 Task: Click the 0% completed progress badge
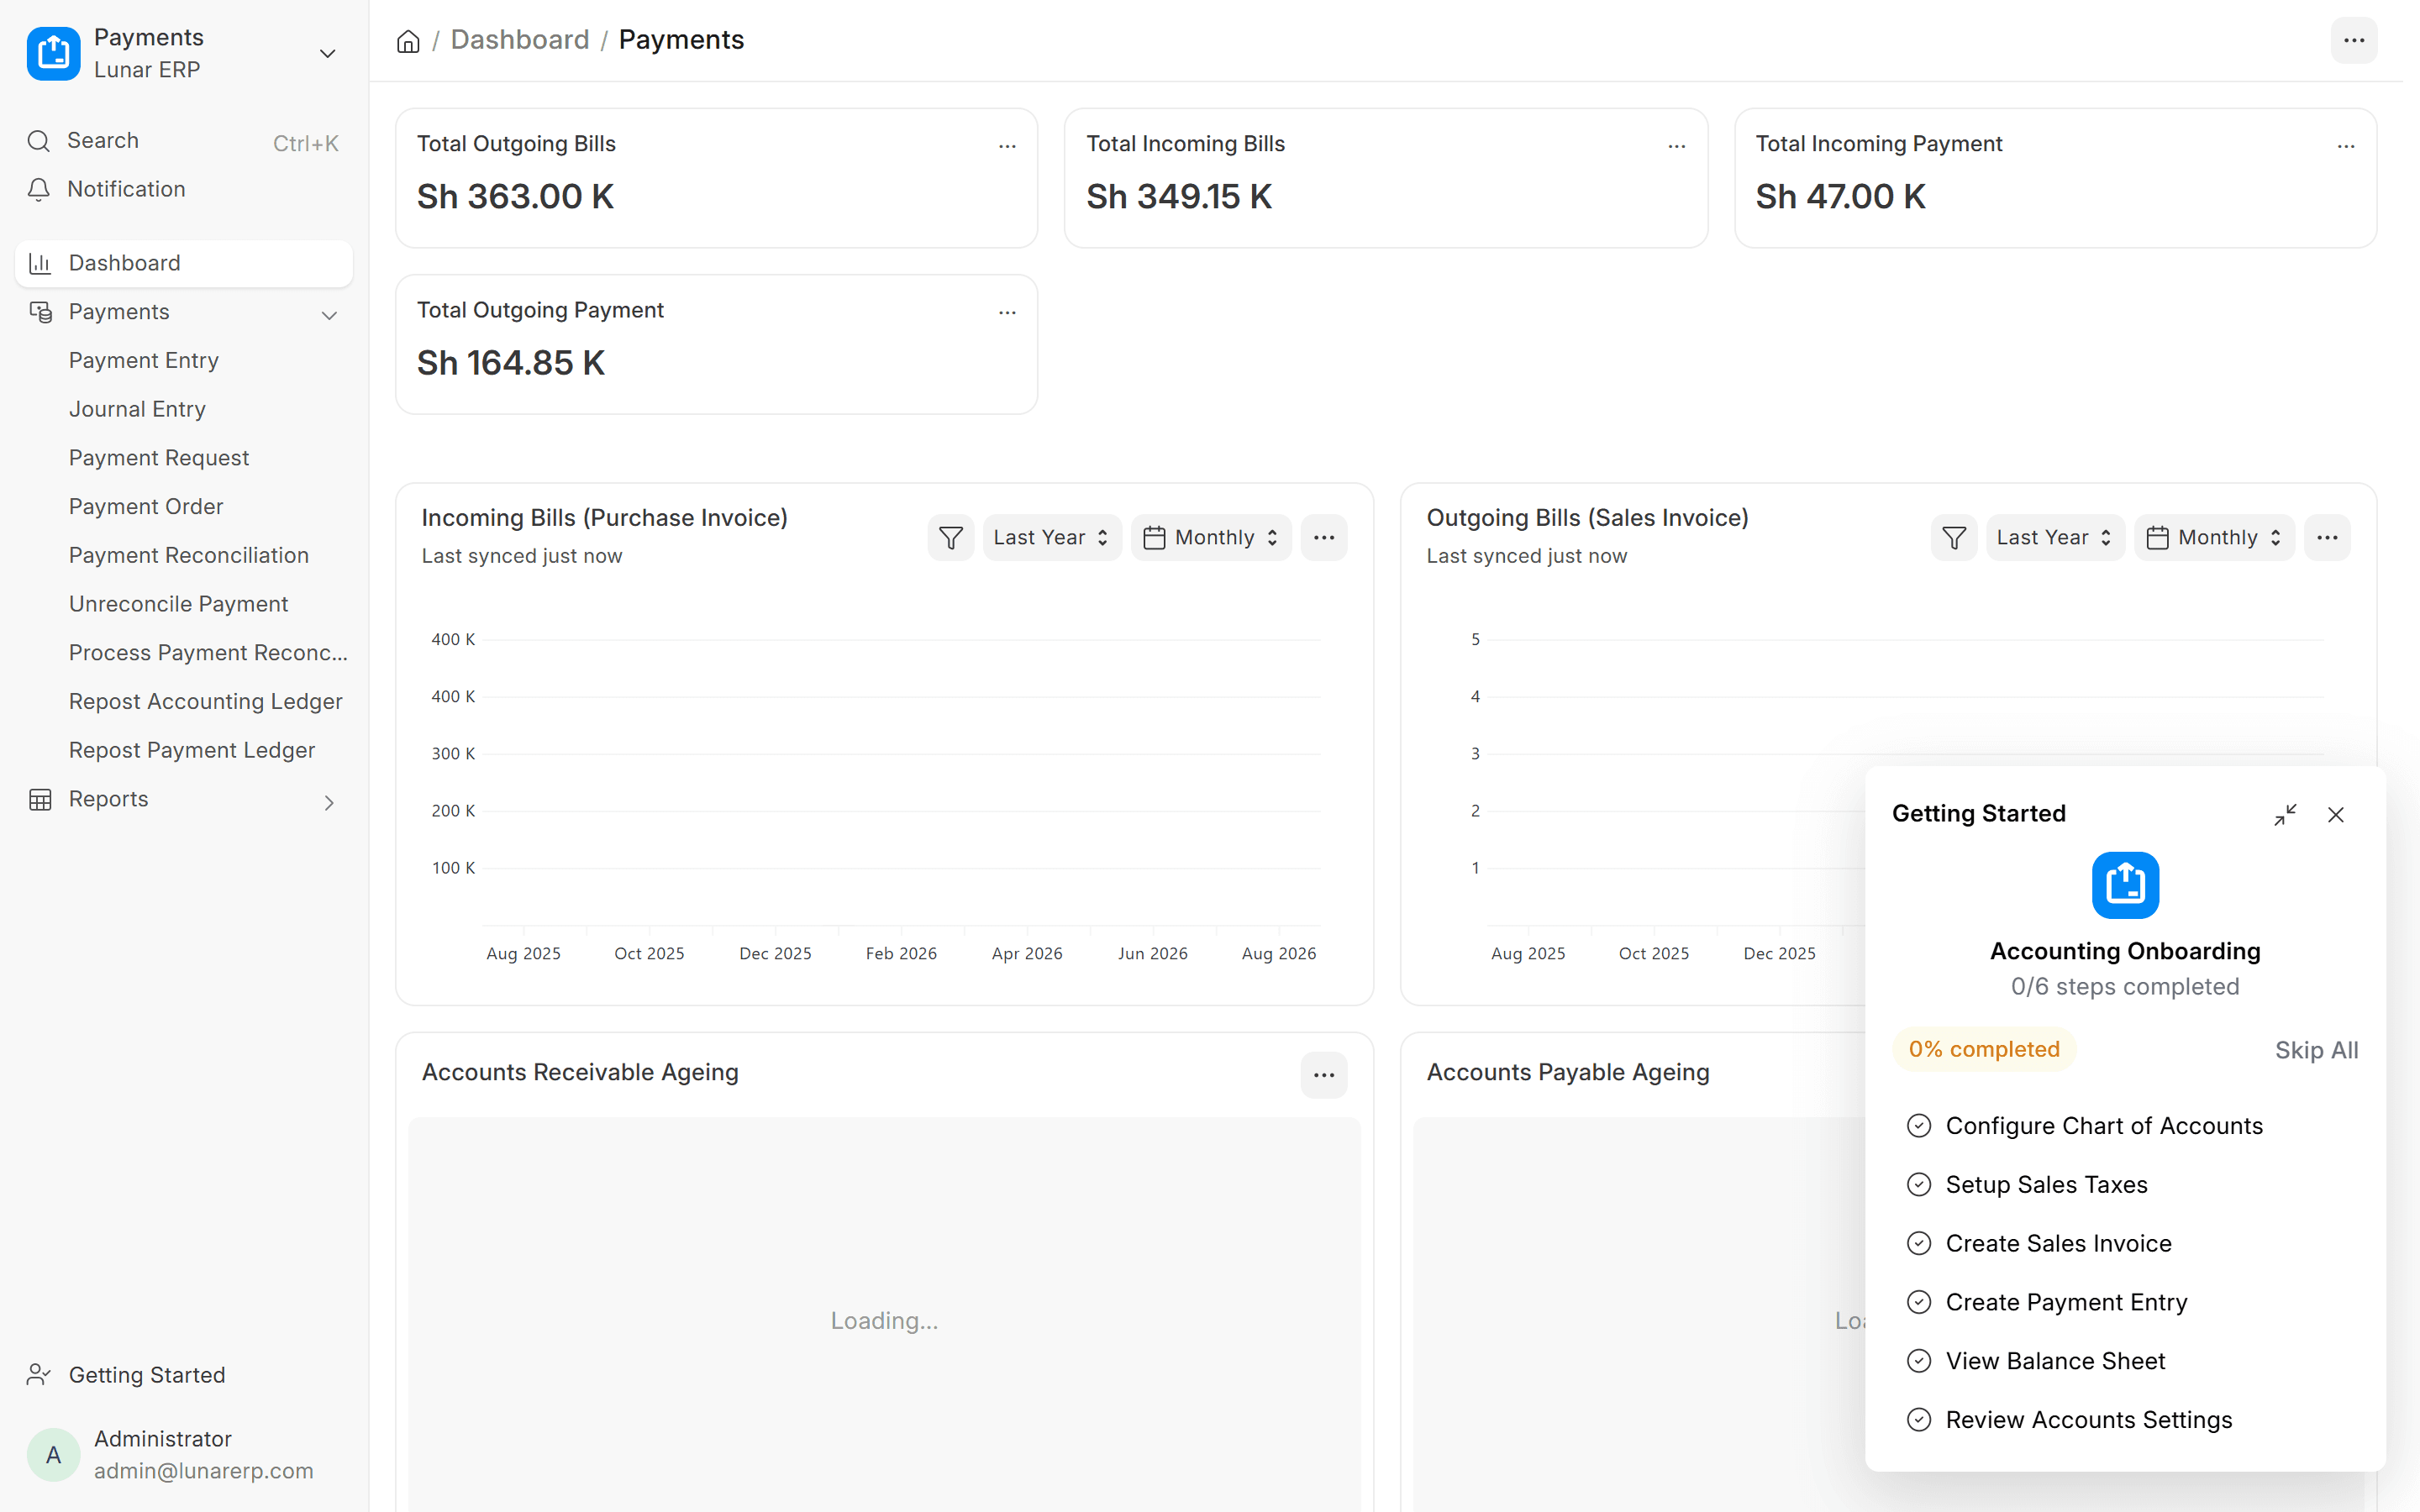tap(1984, 1050)
